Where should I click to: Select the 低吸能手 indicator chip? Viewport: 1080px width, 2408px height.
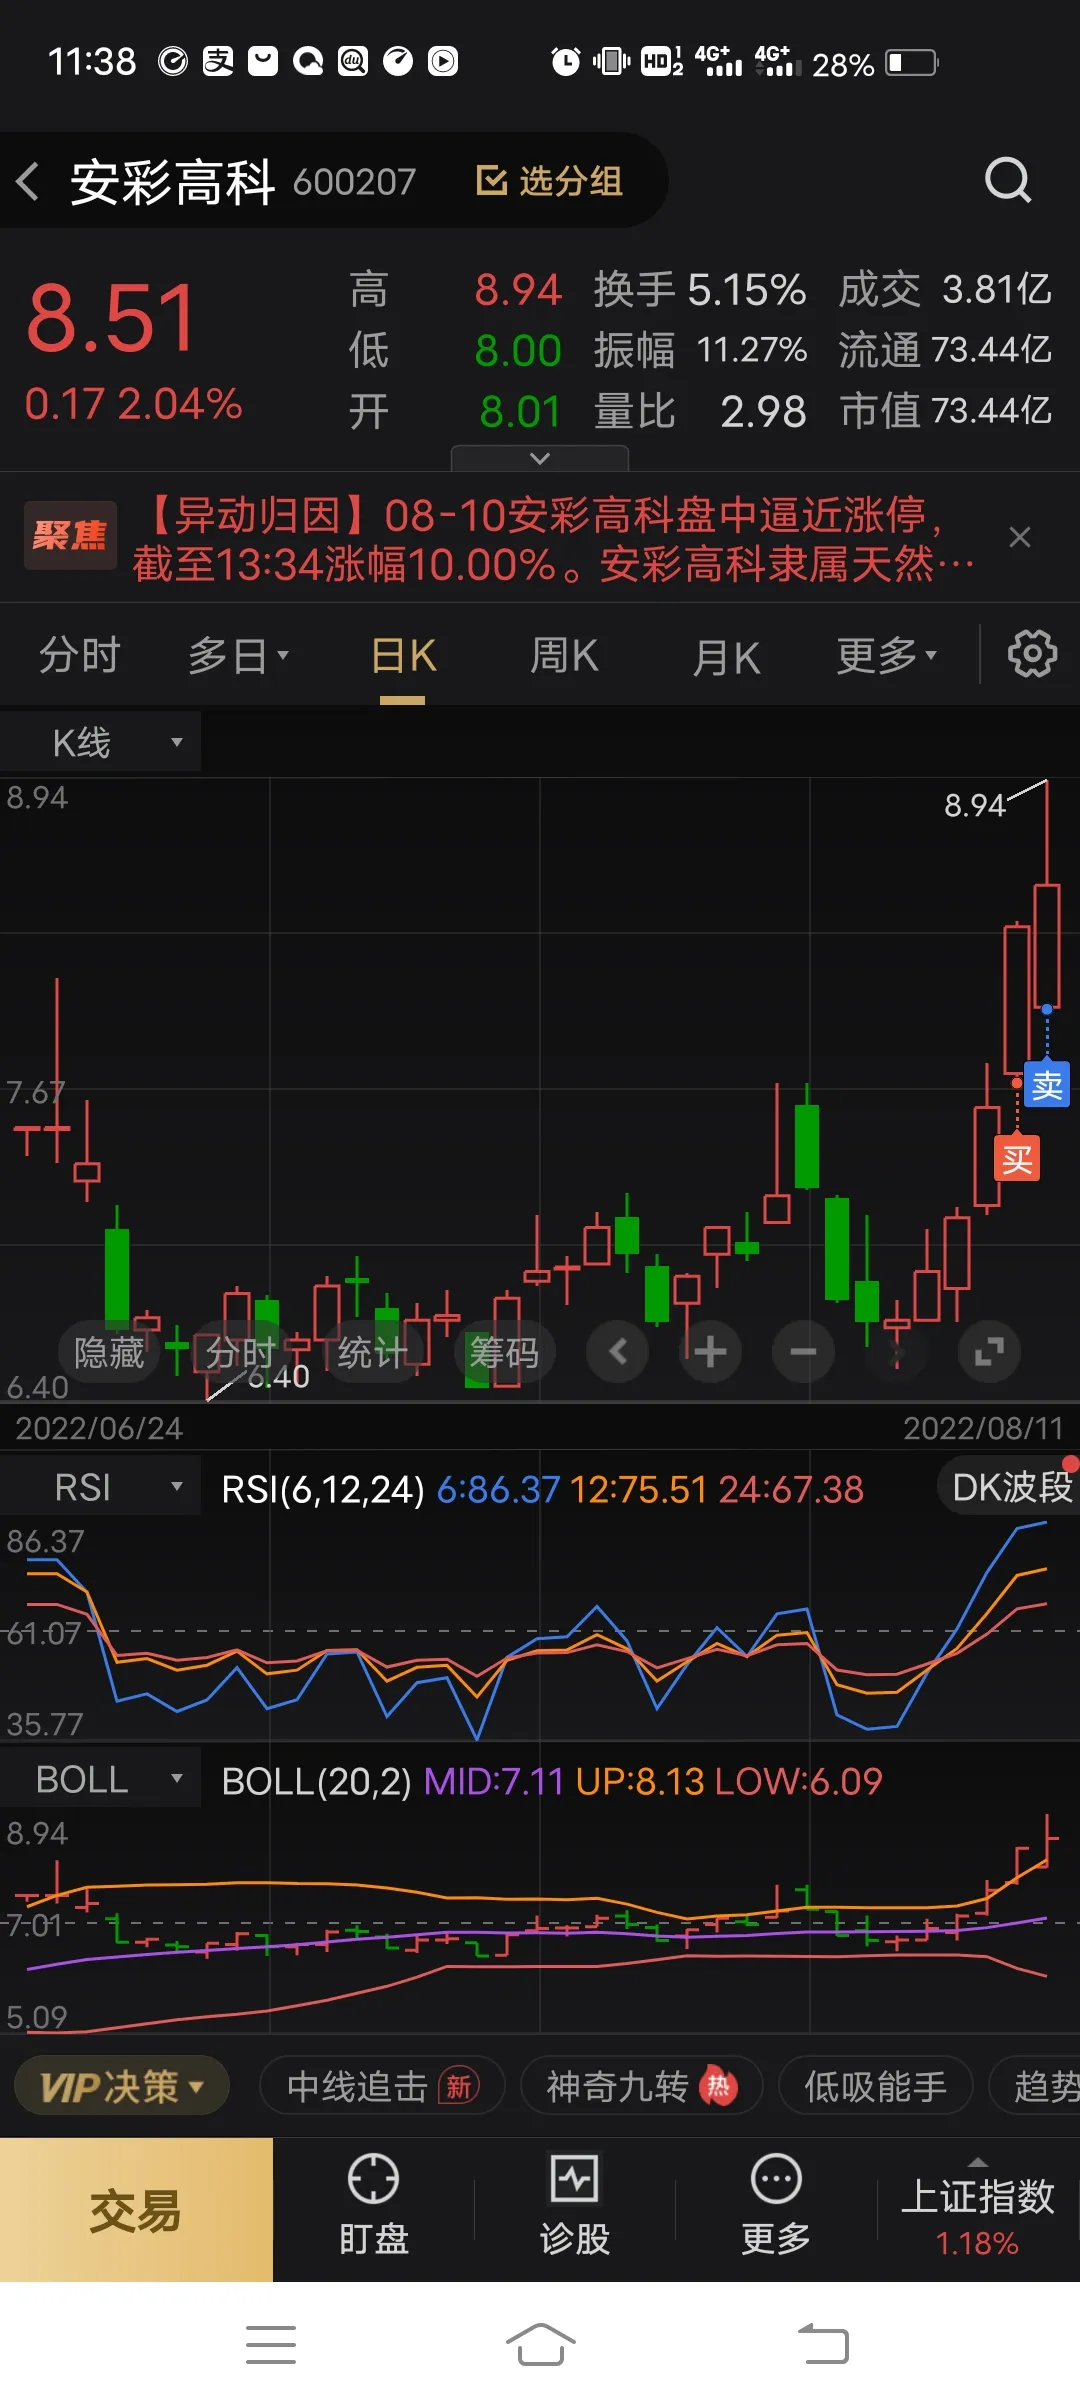[x=875, y=2086]
